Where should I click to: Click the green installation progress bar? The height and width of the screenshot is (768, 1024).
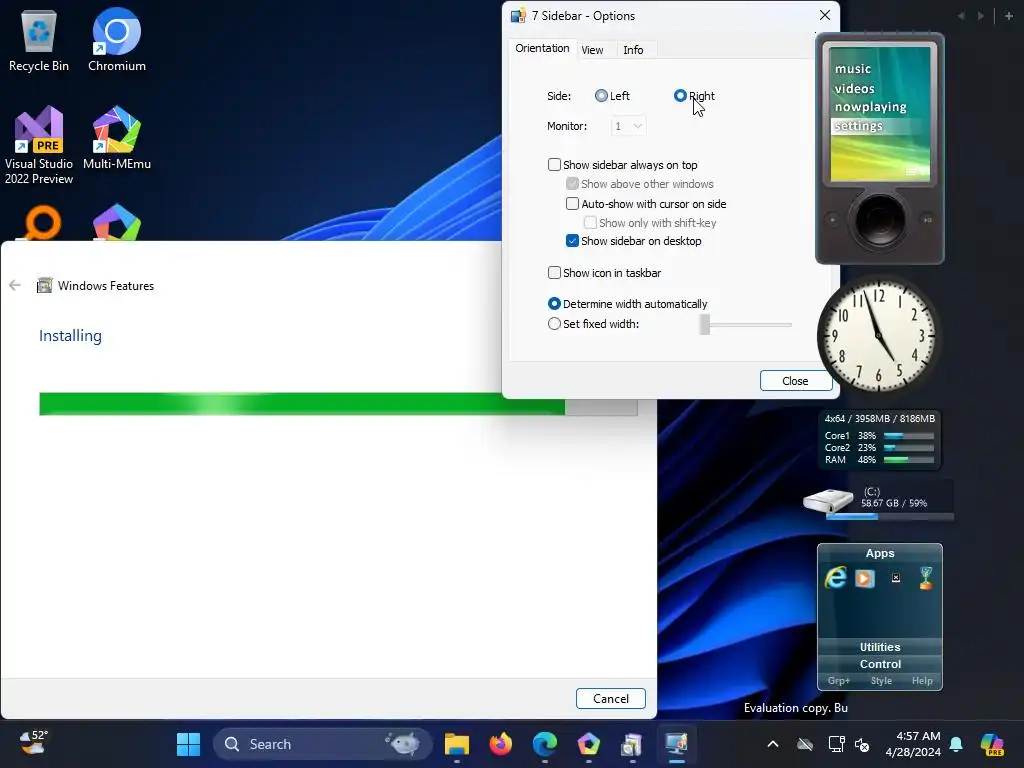pos(302,404)
